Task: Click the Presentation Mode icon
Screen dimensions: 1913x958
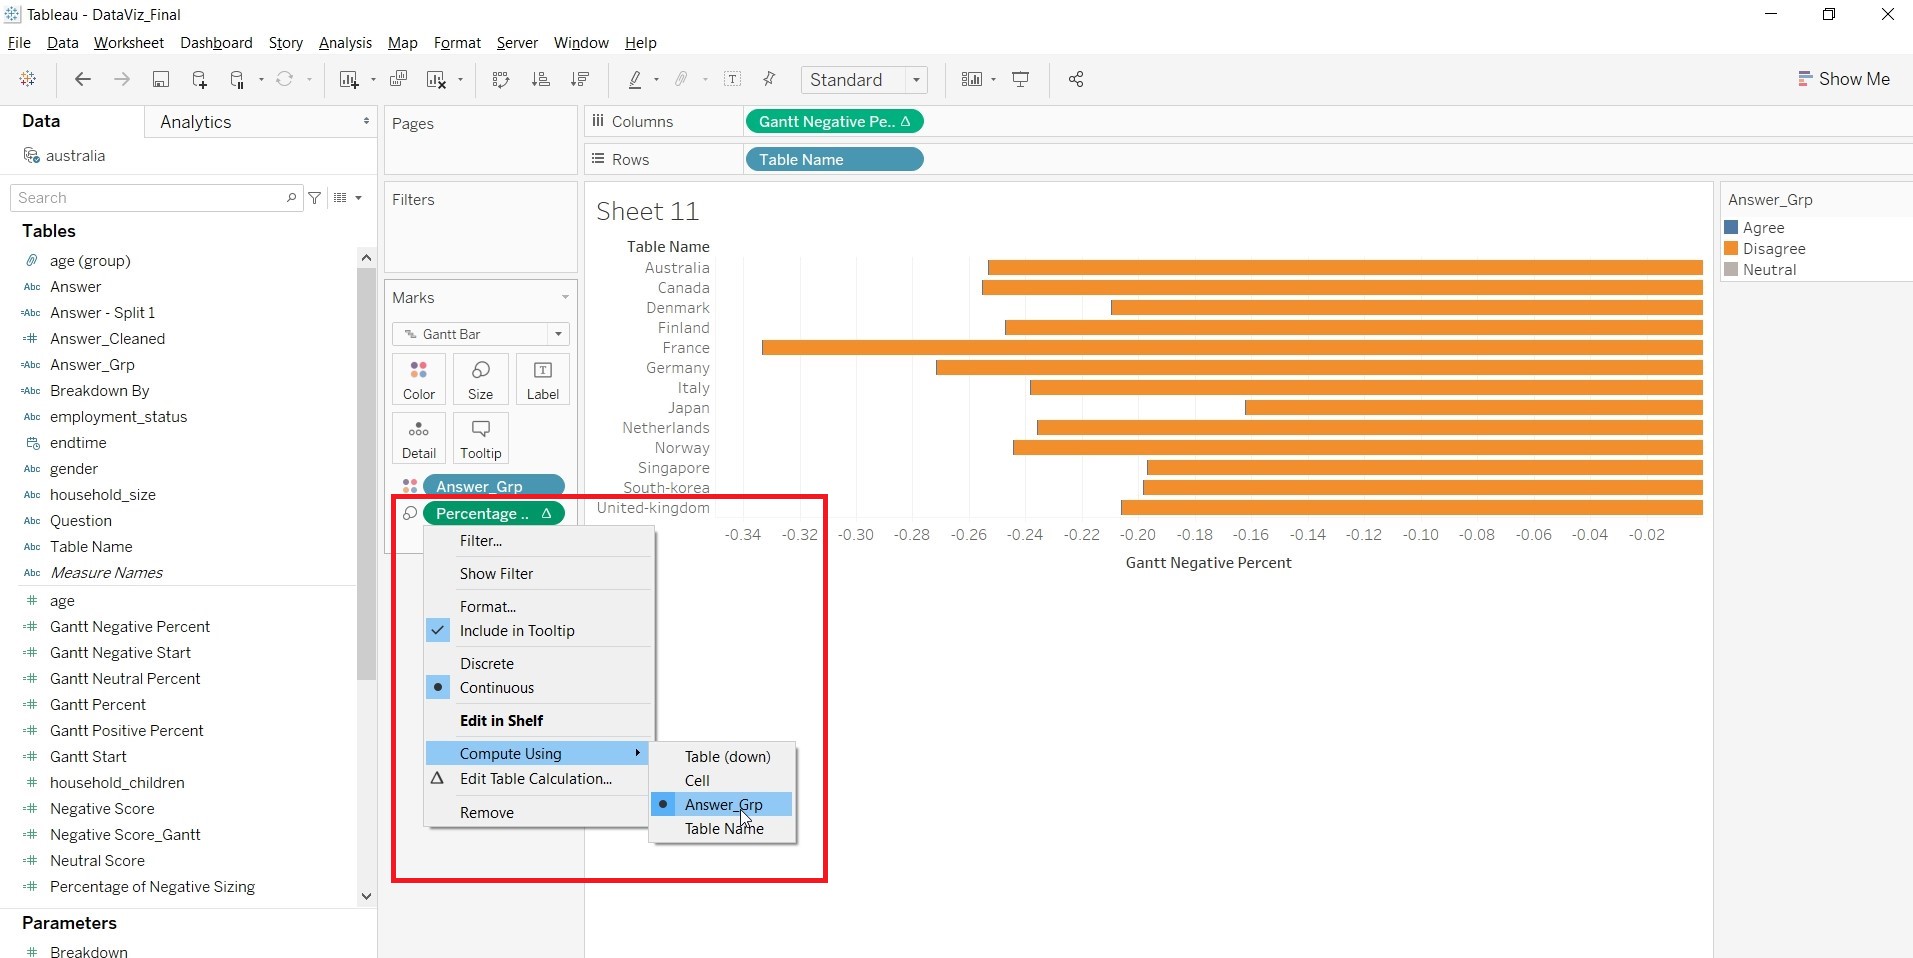Action: coord(1020,80)
